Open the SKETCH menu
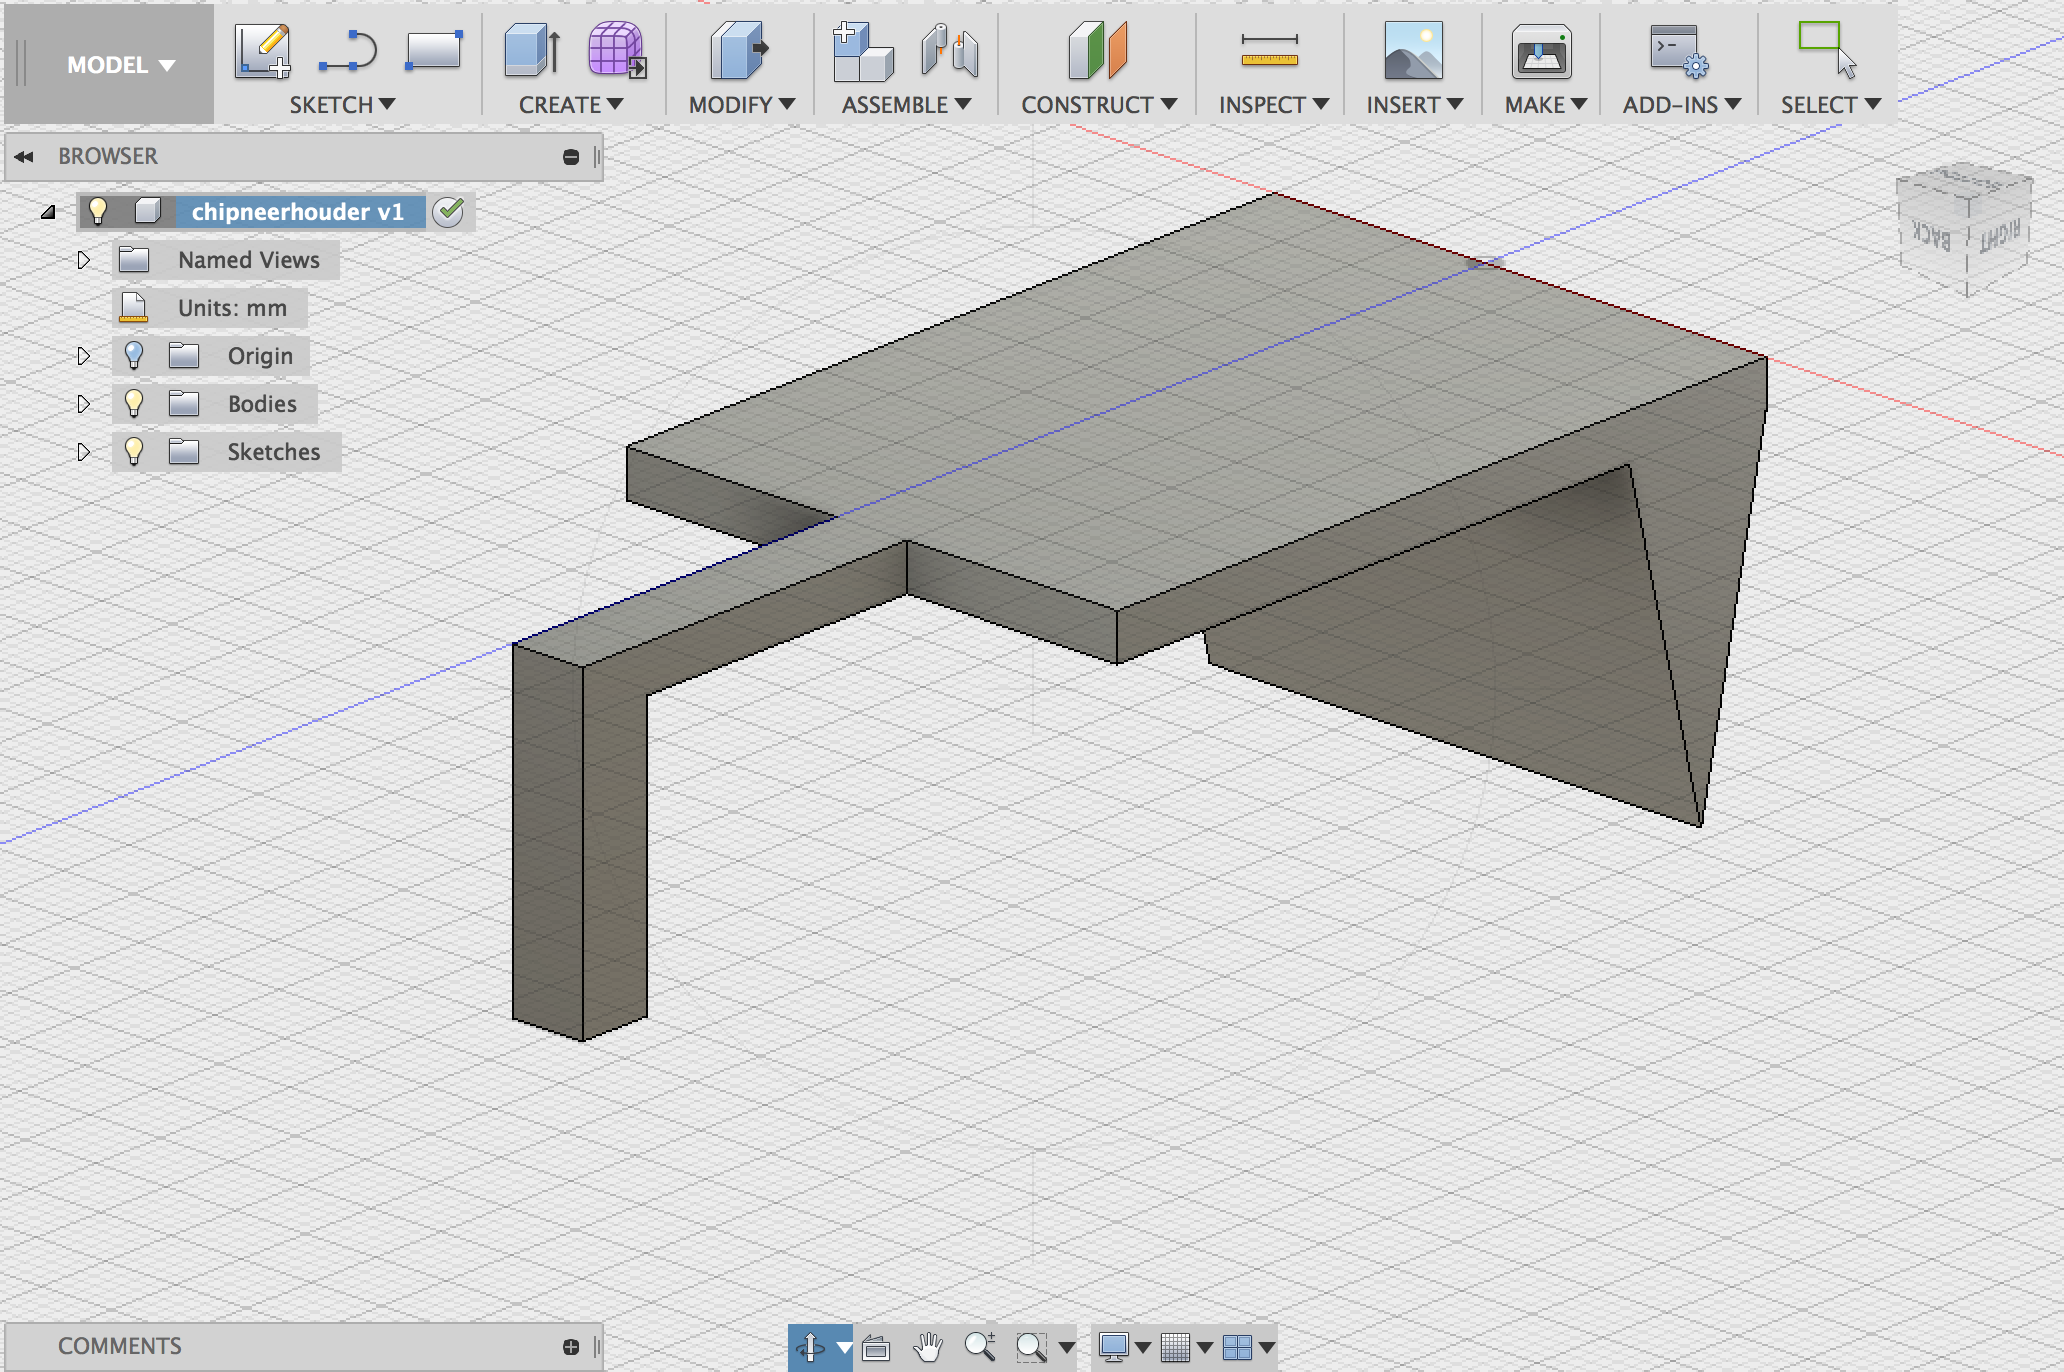The image size is (2064, 1372). coord(342,105)
